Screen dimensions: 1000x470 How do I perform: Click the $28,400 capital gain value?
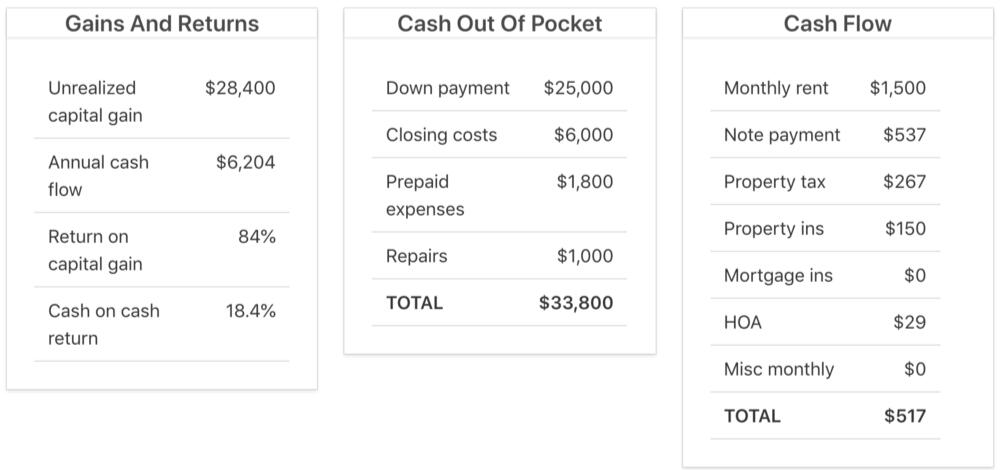point(240,88)
